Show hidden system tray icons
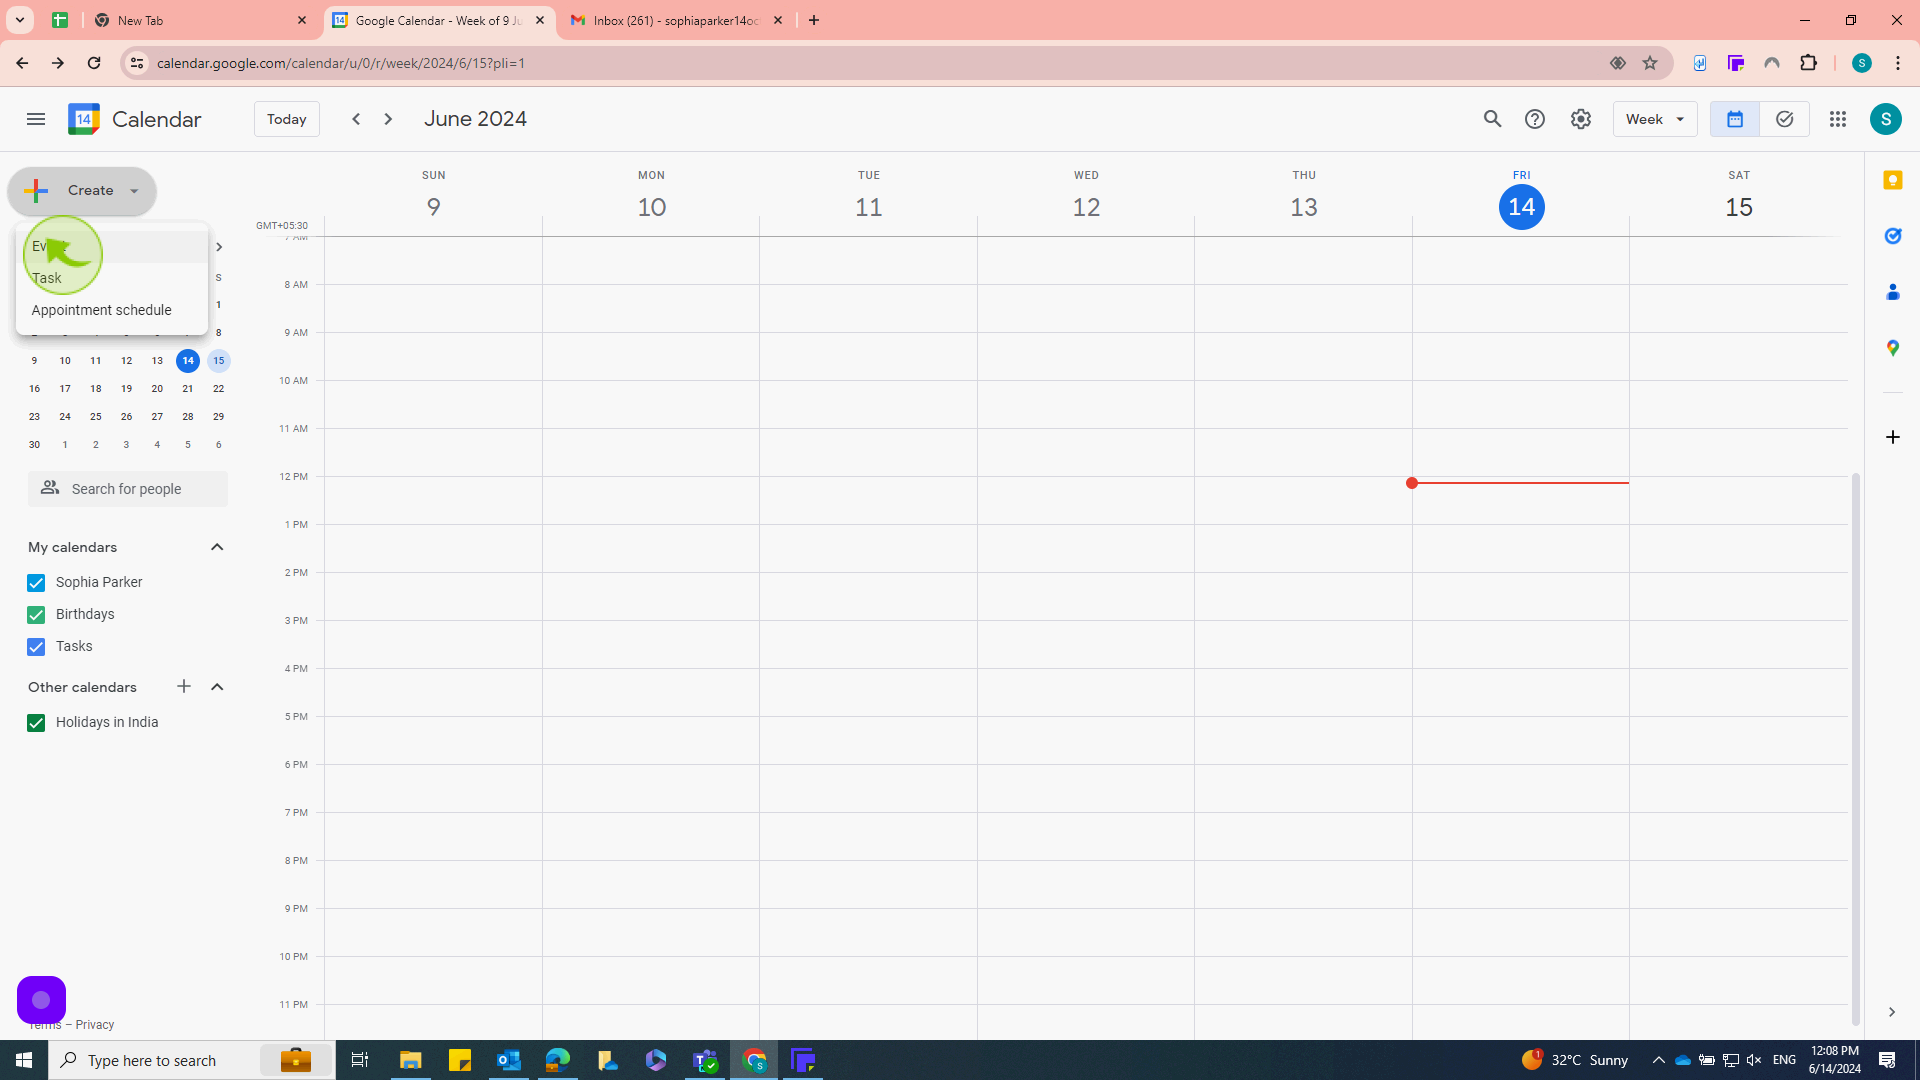1920x1080 pixels. tap(1658, 1060)
